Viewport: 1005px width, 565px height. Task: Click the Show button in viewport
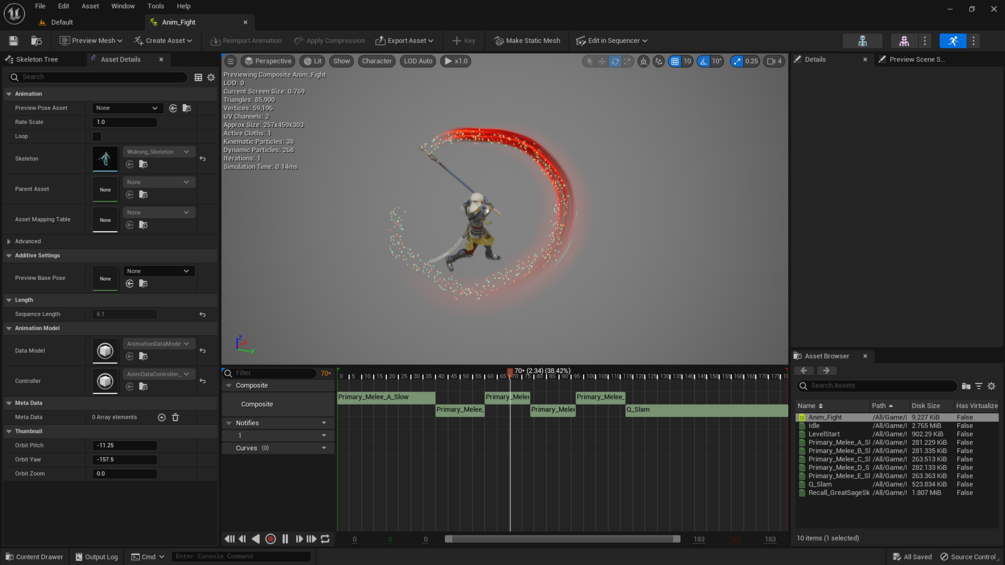coord(342,61)
